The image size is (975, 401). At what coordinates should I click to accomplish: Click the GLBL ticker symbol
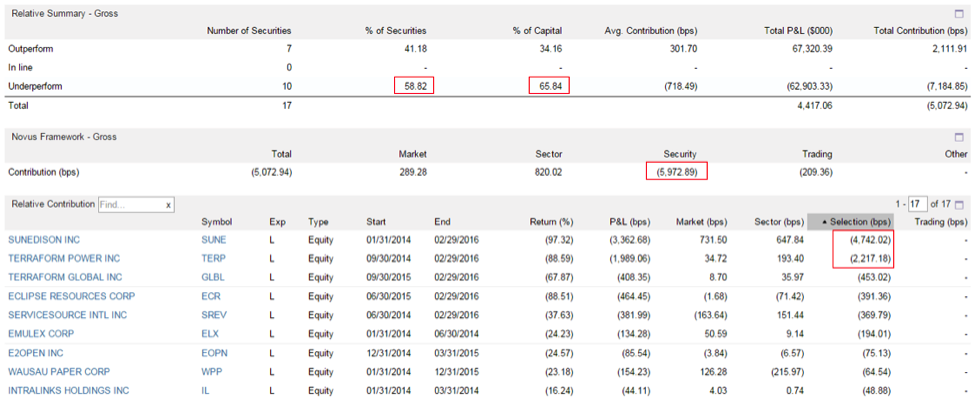tap(213, 277)
